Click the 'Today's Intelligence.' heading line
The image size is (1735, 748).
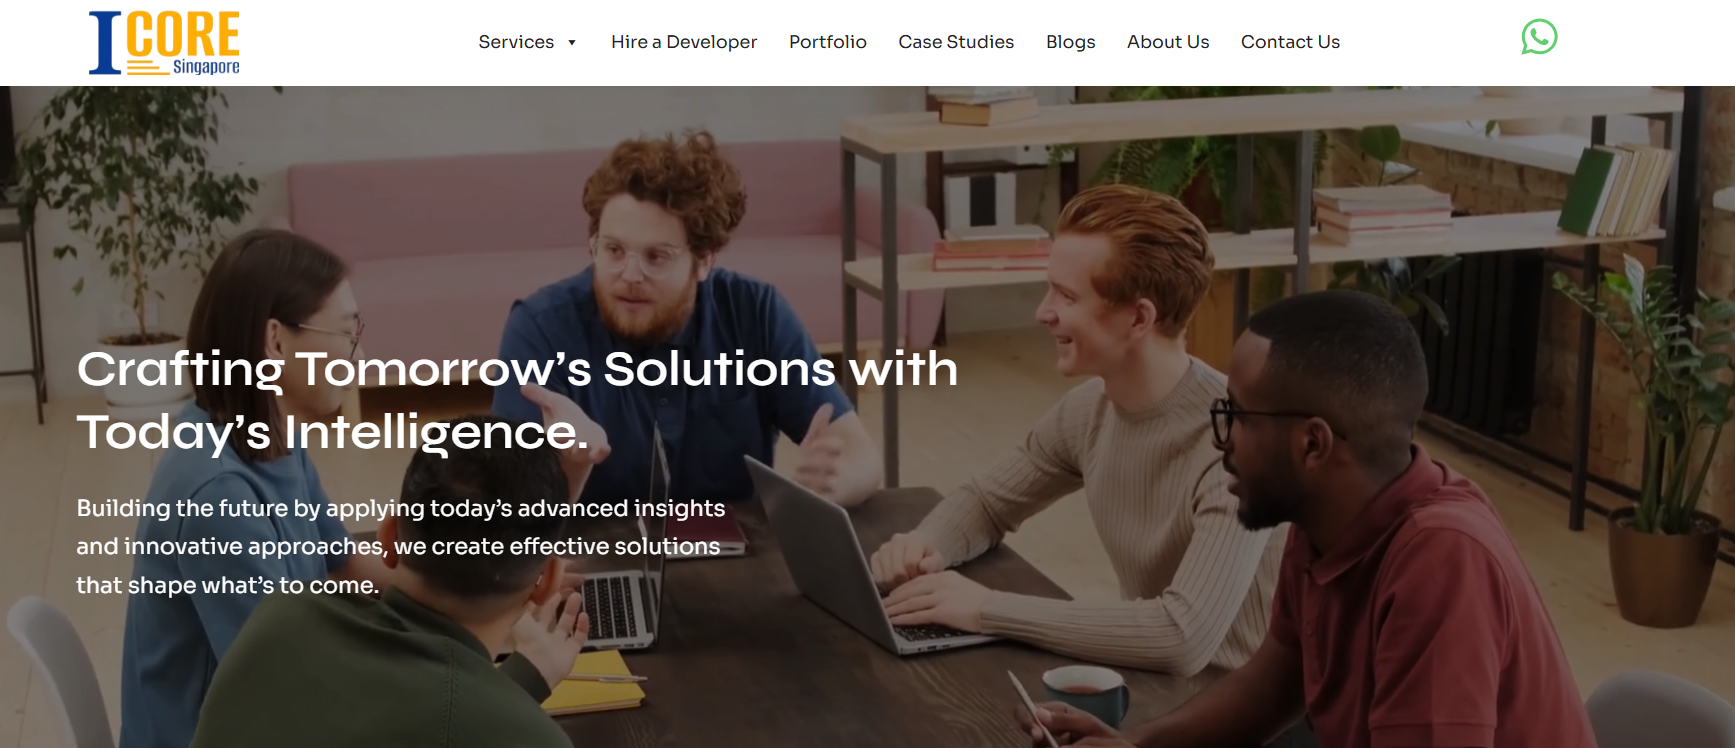click(333, 433)
